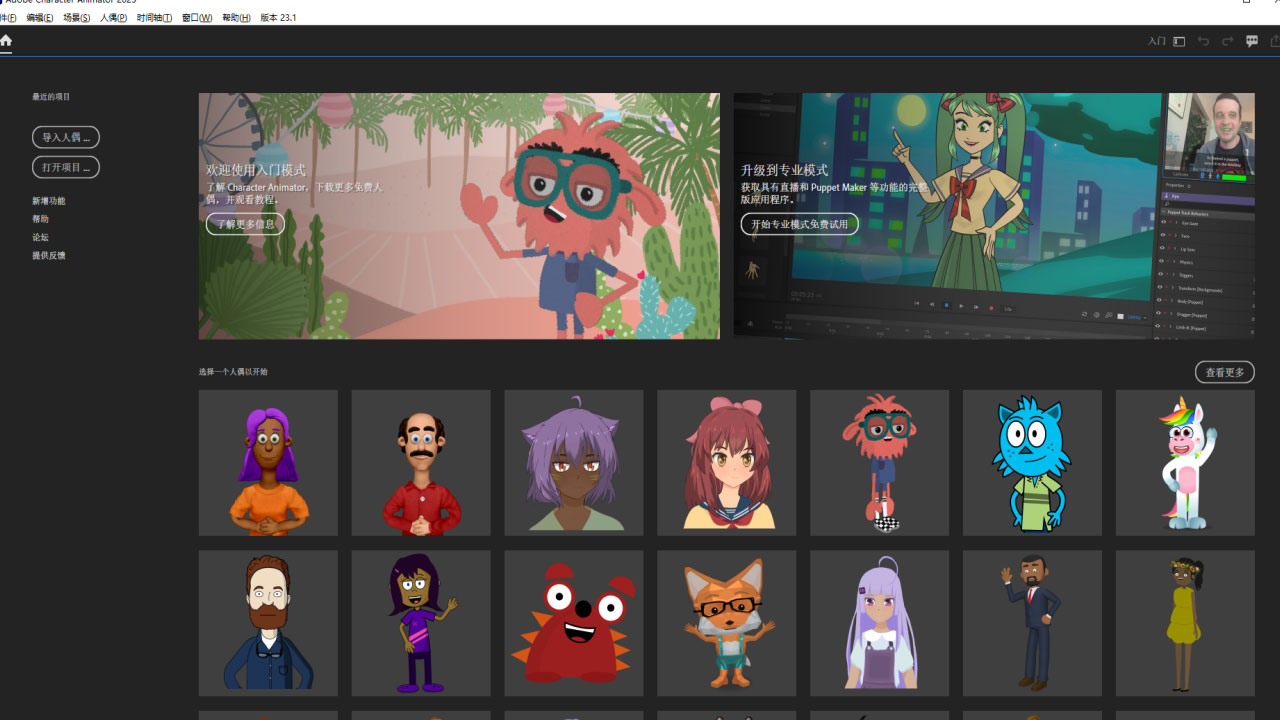Open the 时间轴(T) menu
1280x720 pixels.
[x=153, y=17]
